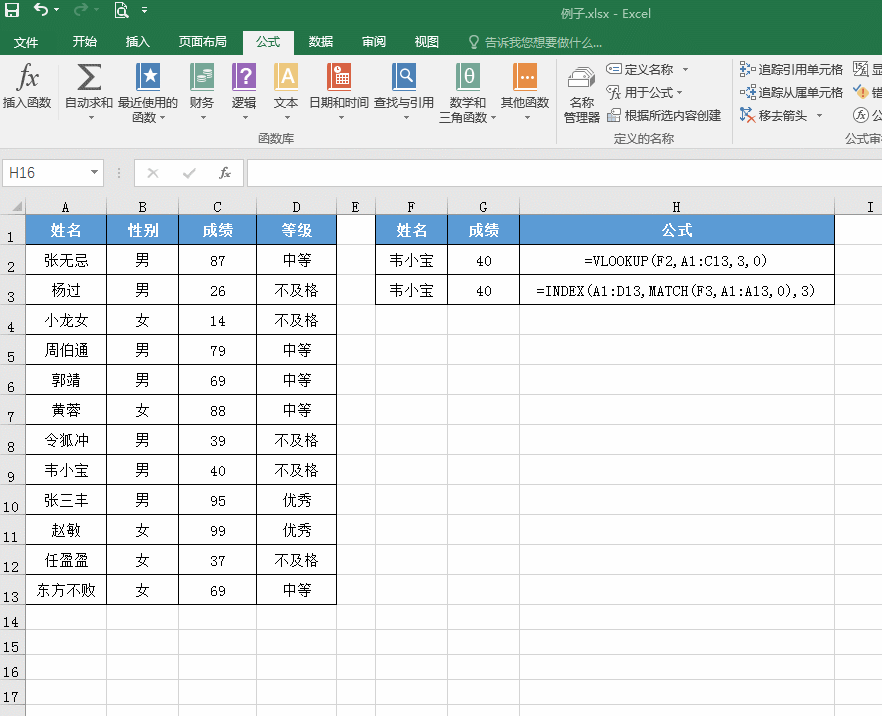Switch to the 页面布局 tab
The image size is (882, 716).
coord(202,42)
